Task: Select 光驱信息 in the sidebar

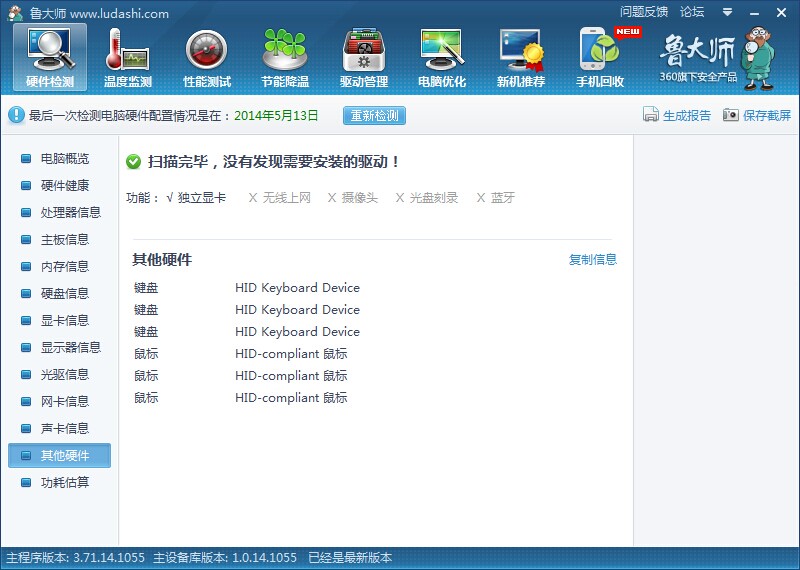Action: coord(59,375)
